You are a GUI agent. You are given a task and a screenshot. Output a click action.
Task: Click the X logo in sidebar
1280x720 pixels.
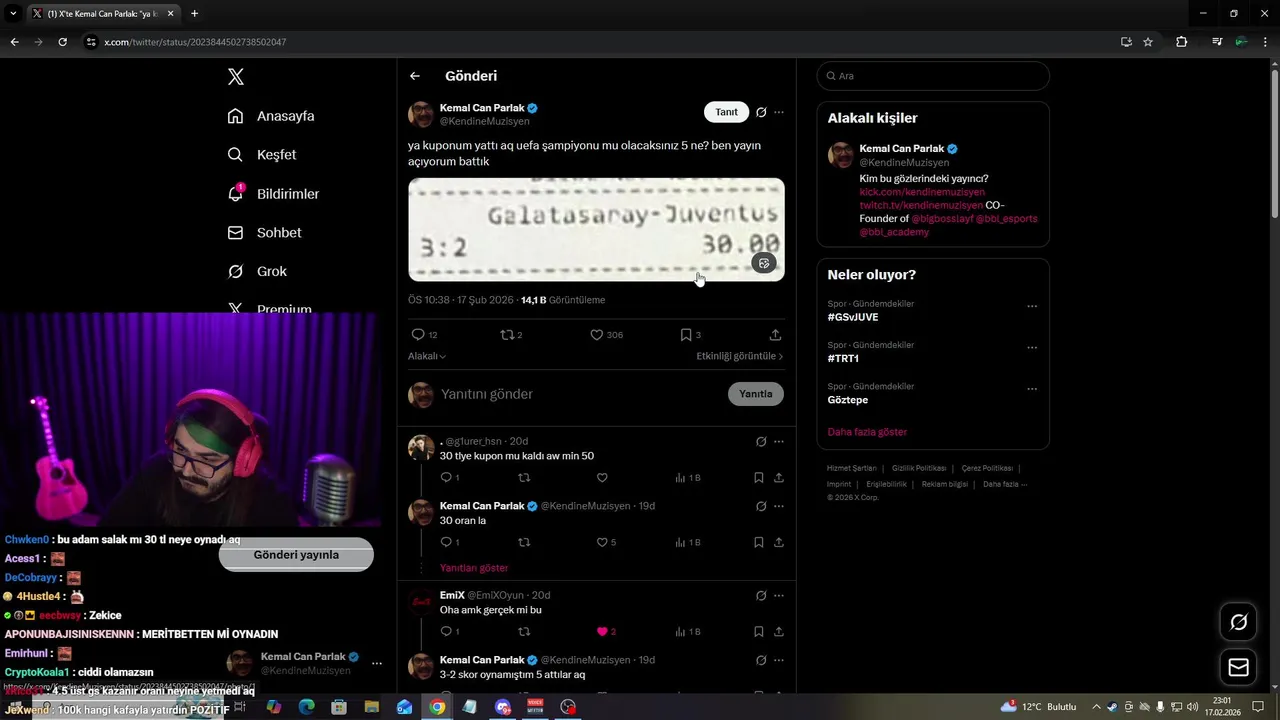tap(235, 77)
